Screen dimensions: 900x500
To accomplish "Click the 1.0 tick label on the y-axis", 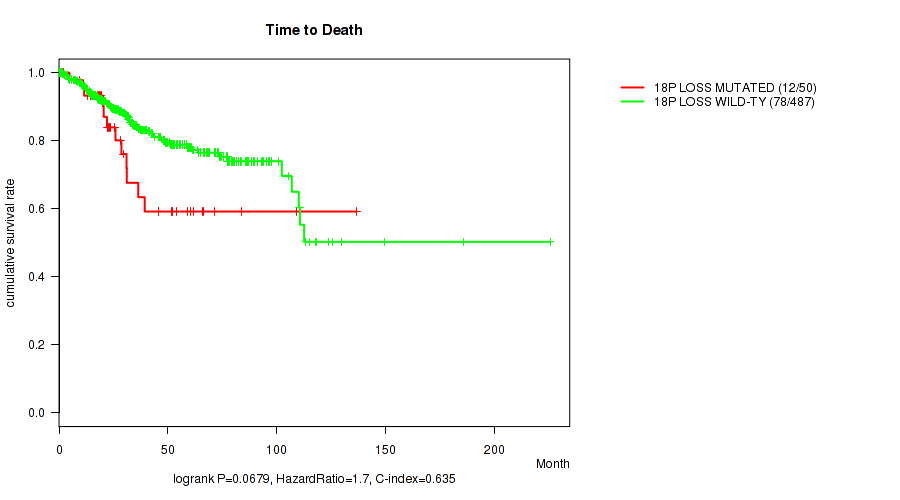I will pyautogui.click(x=36, y=73).
